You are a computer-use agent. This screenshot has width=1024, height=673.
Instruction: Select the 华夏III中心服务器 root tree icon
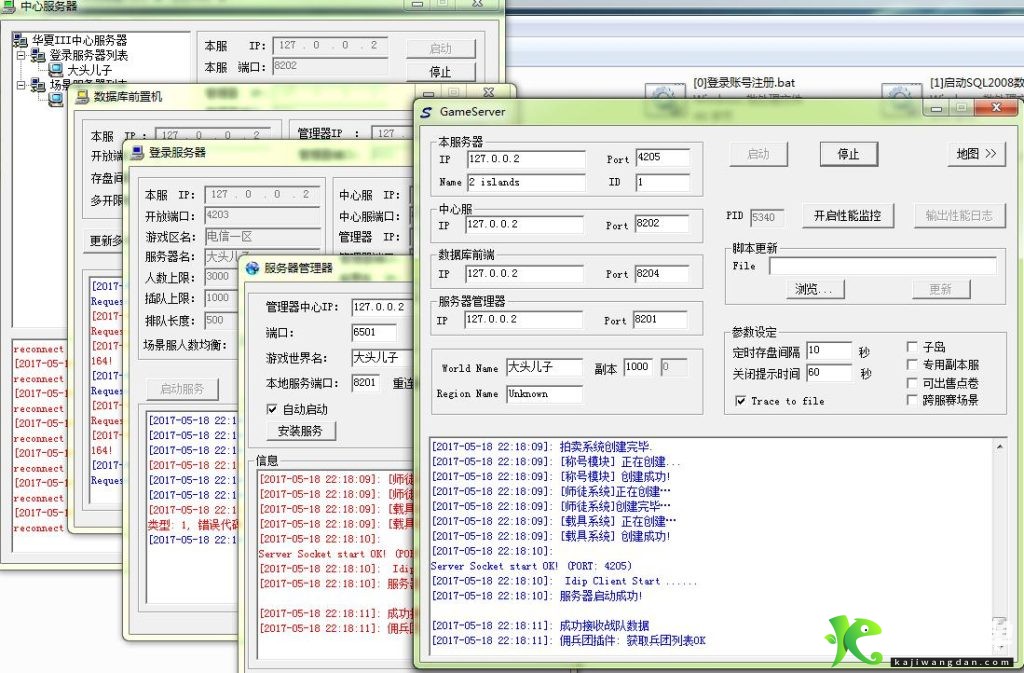tap(20, 40)
